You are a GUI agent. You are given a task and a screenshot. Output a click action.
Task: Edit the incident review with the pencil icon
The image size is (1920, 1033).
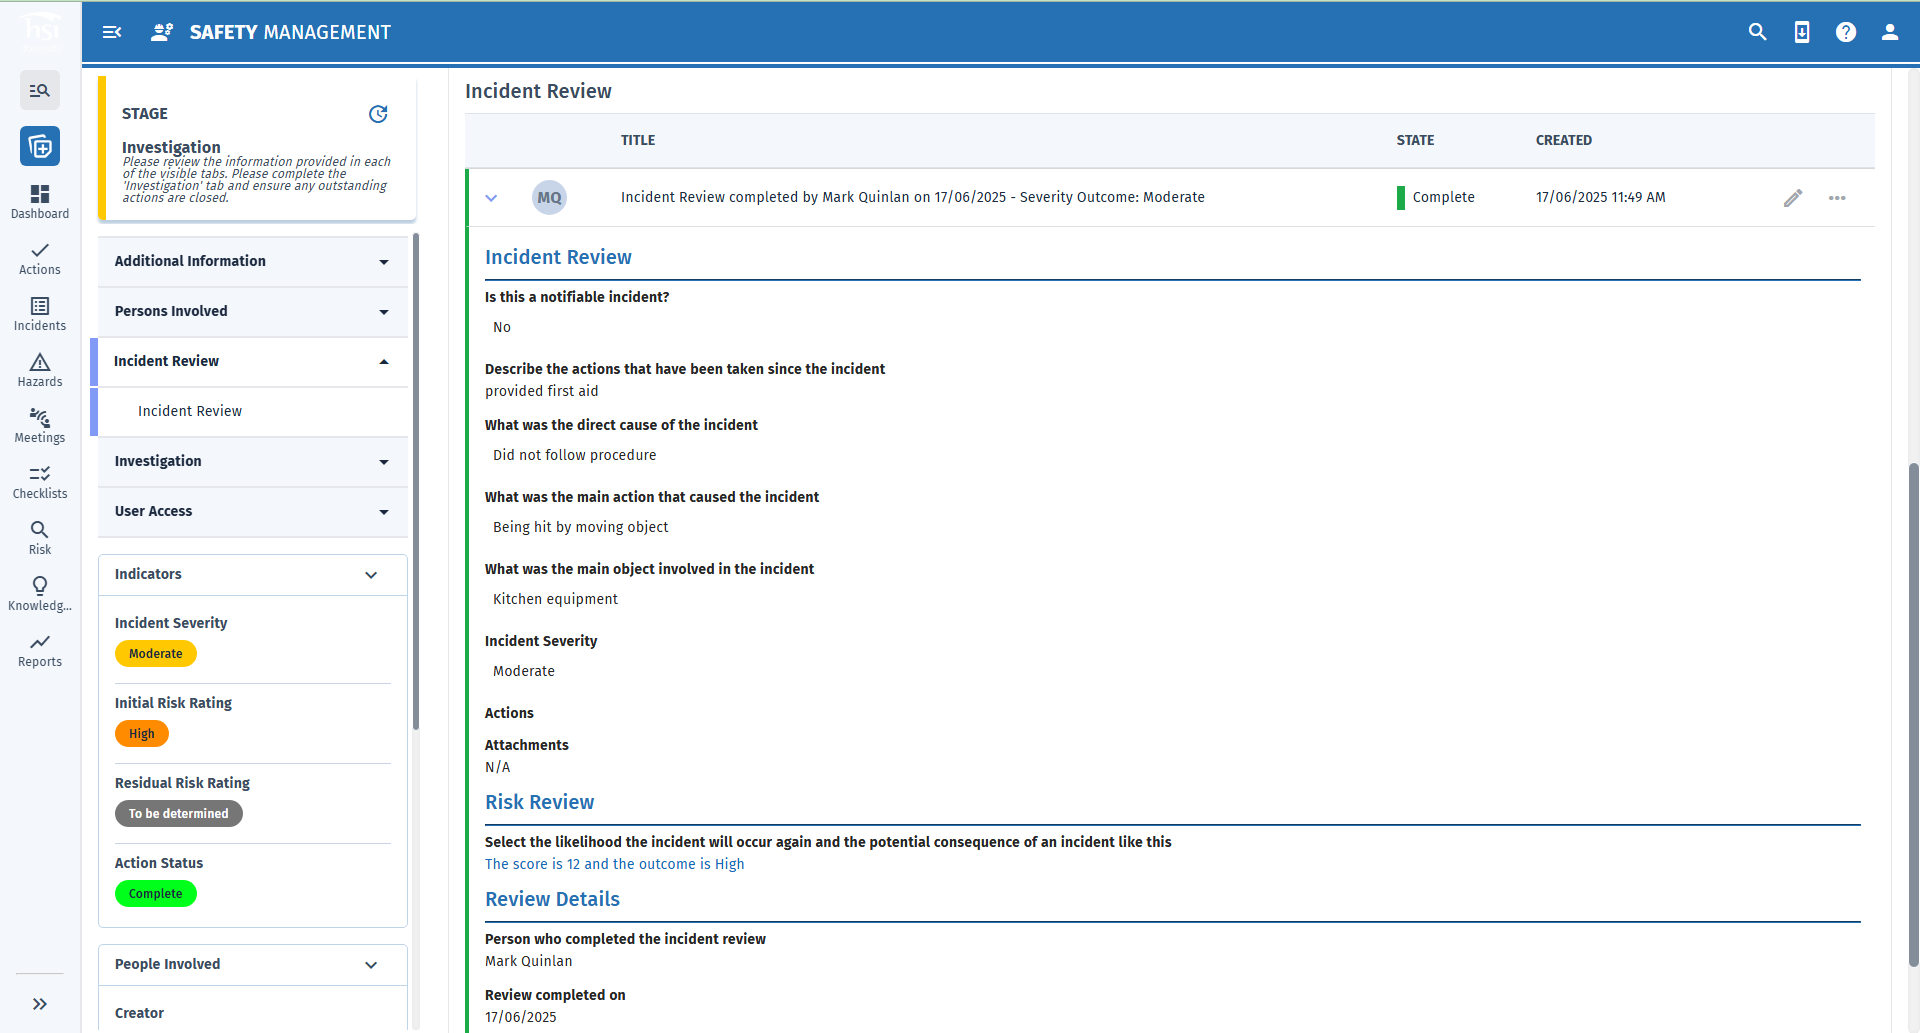tap(1792, 198)
